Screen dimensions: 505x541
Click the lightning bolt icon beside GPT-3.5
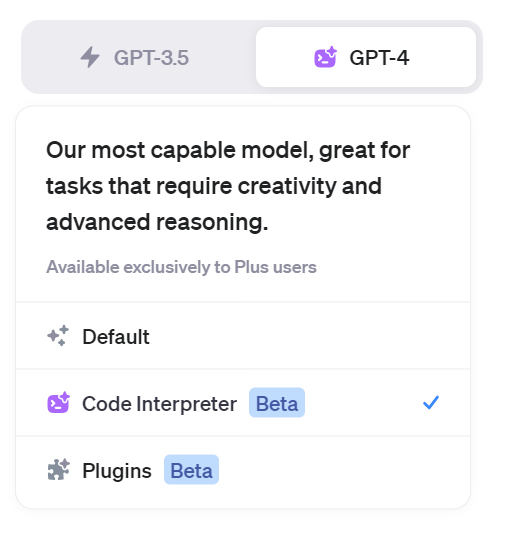click(x=90, y=57)
